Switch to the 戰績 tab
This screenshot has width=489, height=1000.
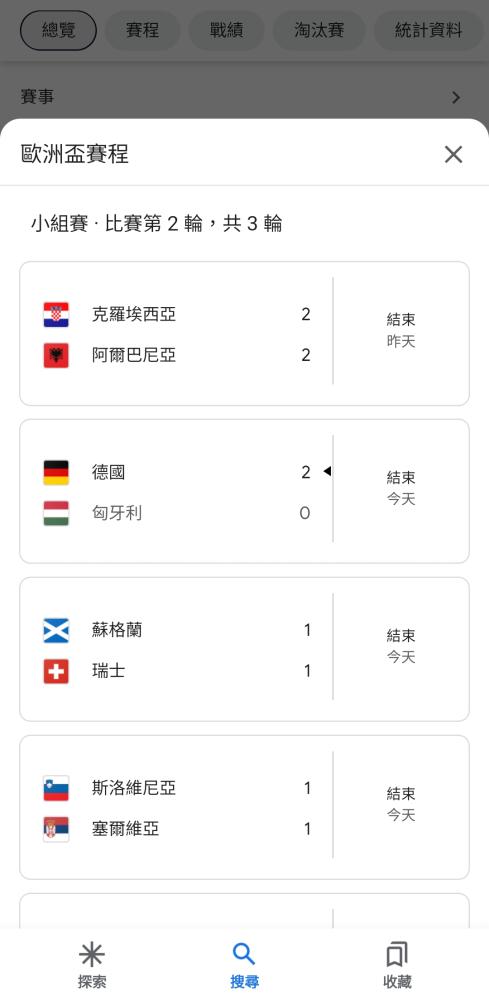tap(226, 30)
